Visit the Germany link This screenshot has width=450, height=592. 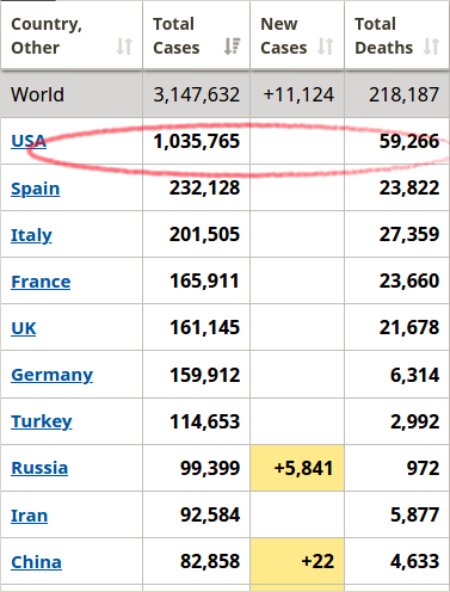[52, 375]
